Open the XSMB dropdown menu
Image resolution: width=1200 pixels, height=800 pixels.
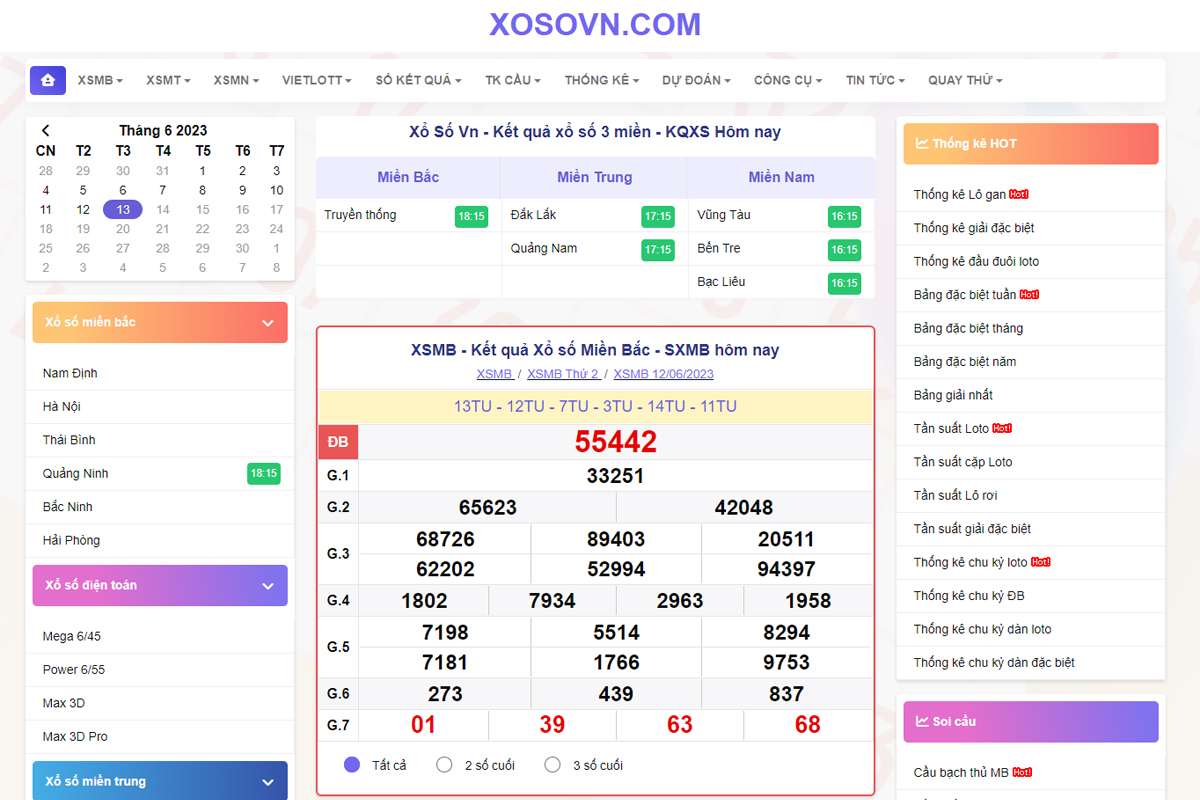100,80
